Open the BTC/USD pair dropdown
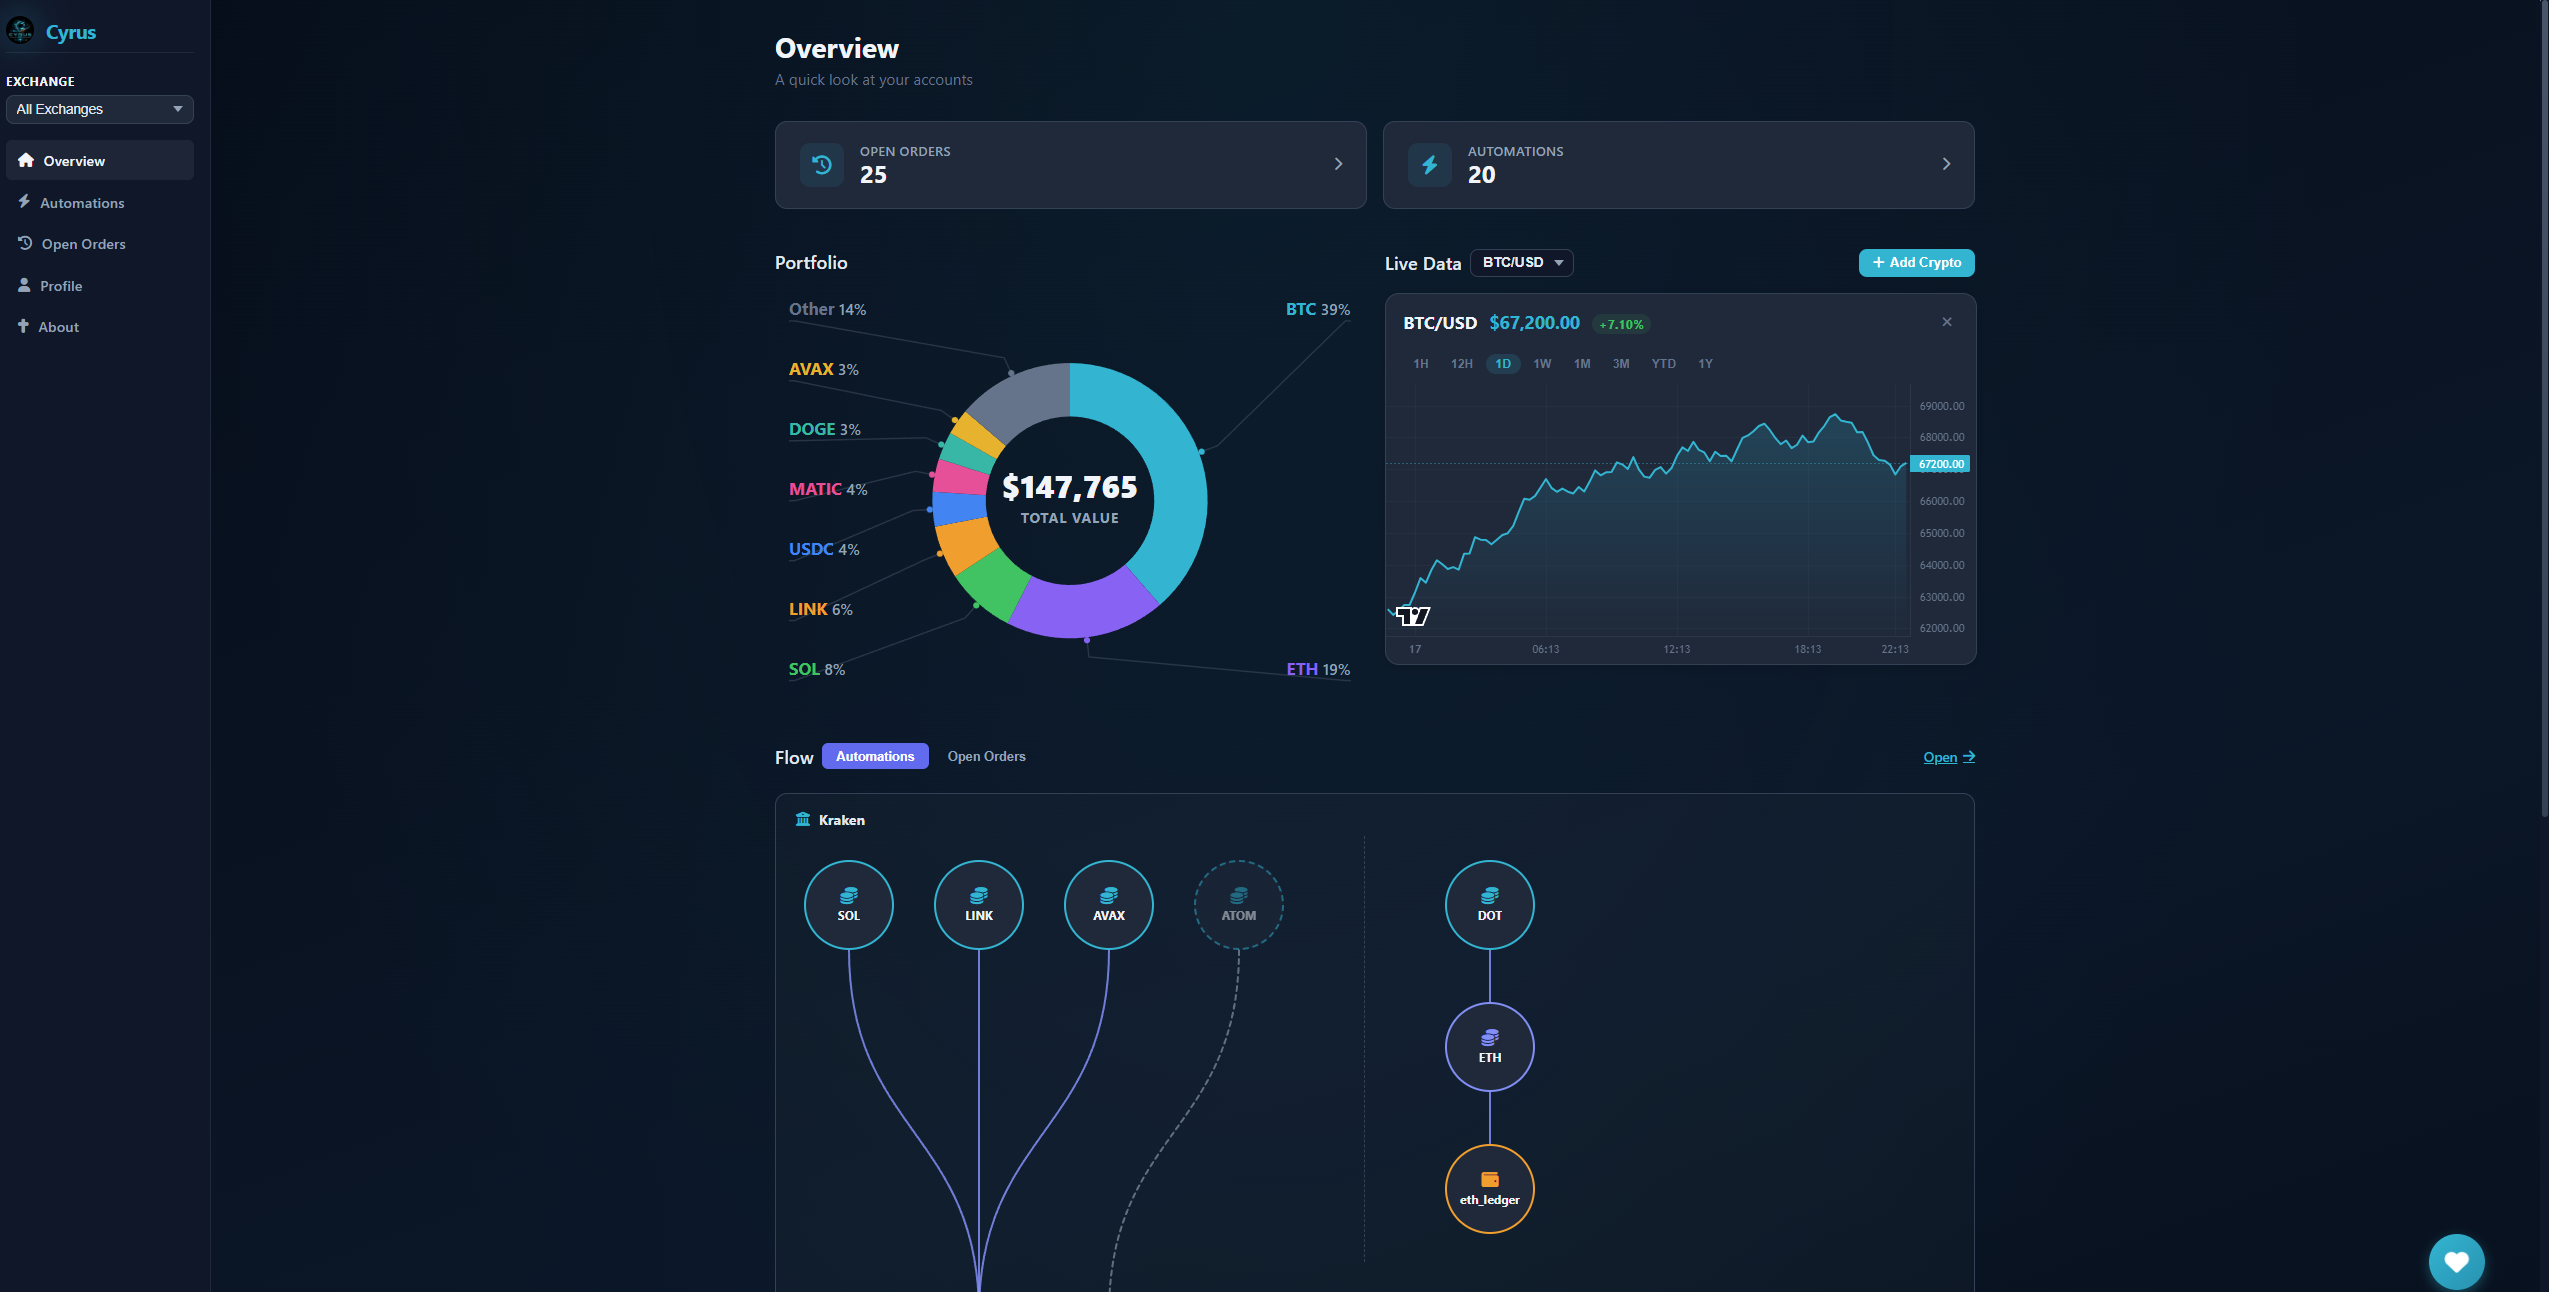2549x1292 pixels. point(1522,262)
